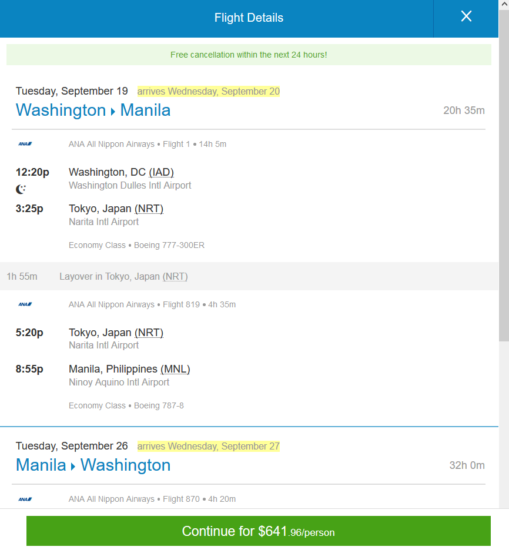509x550 pixels.
Task: Click NRT code under 3:25p arrival
Action: (149, 209)
